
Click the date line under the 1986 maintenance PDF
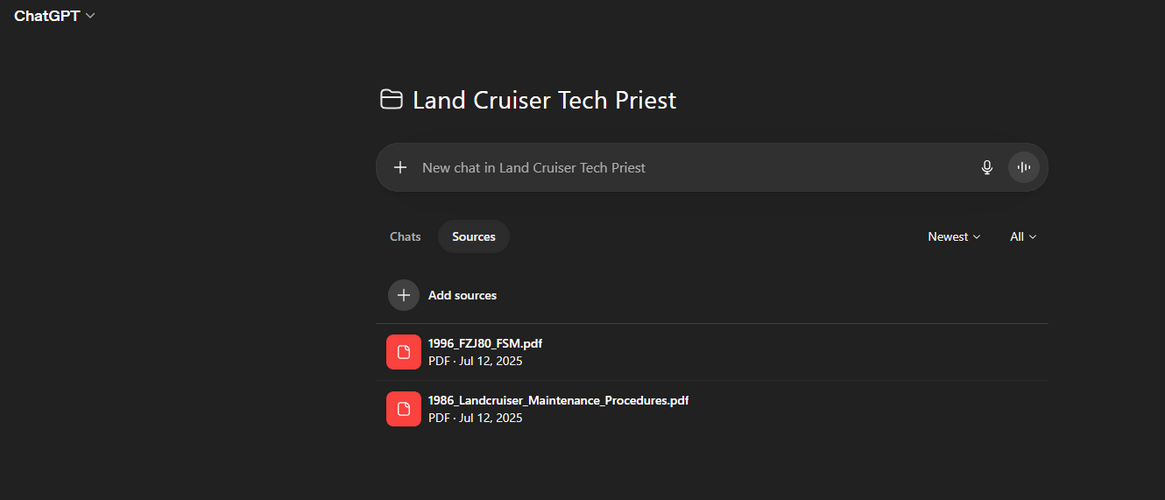point(475,418)
